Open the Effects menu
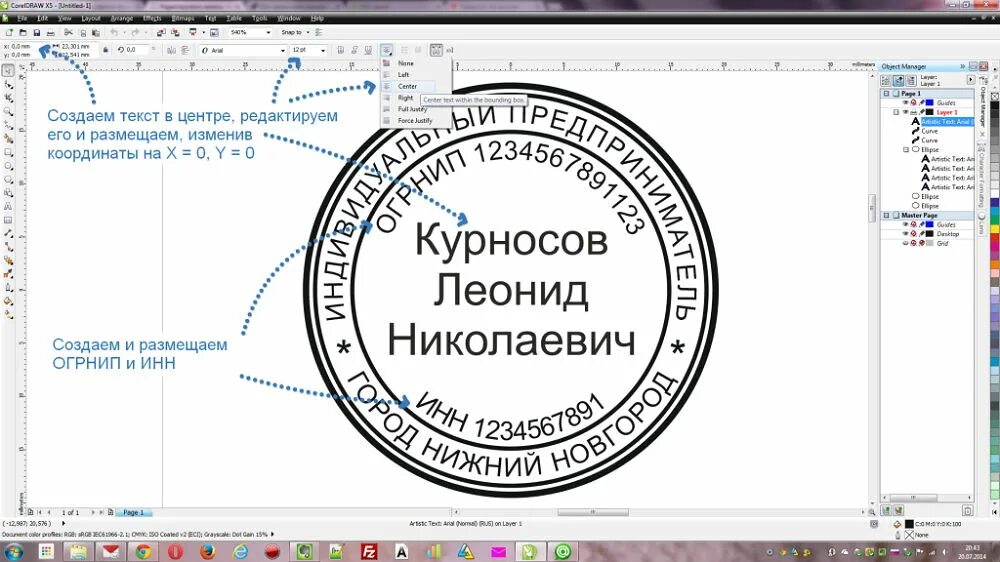1000x562 pixels. coord(152,18)
